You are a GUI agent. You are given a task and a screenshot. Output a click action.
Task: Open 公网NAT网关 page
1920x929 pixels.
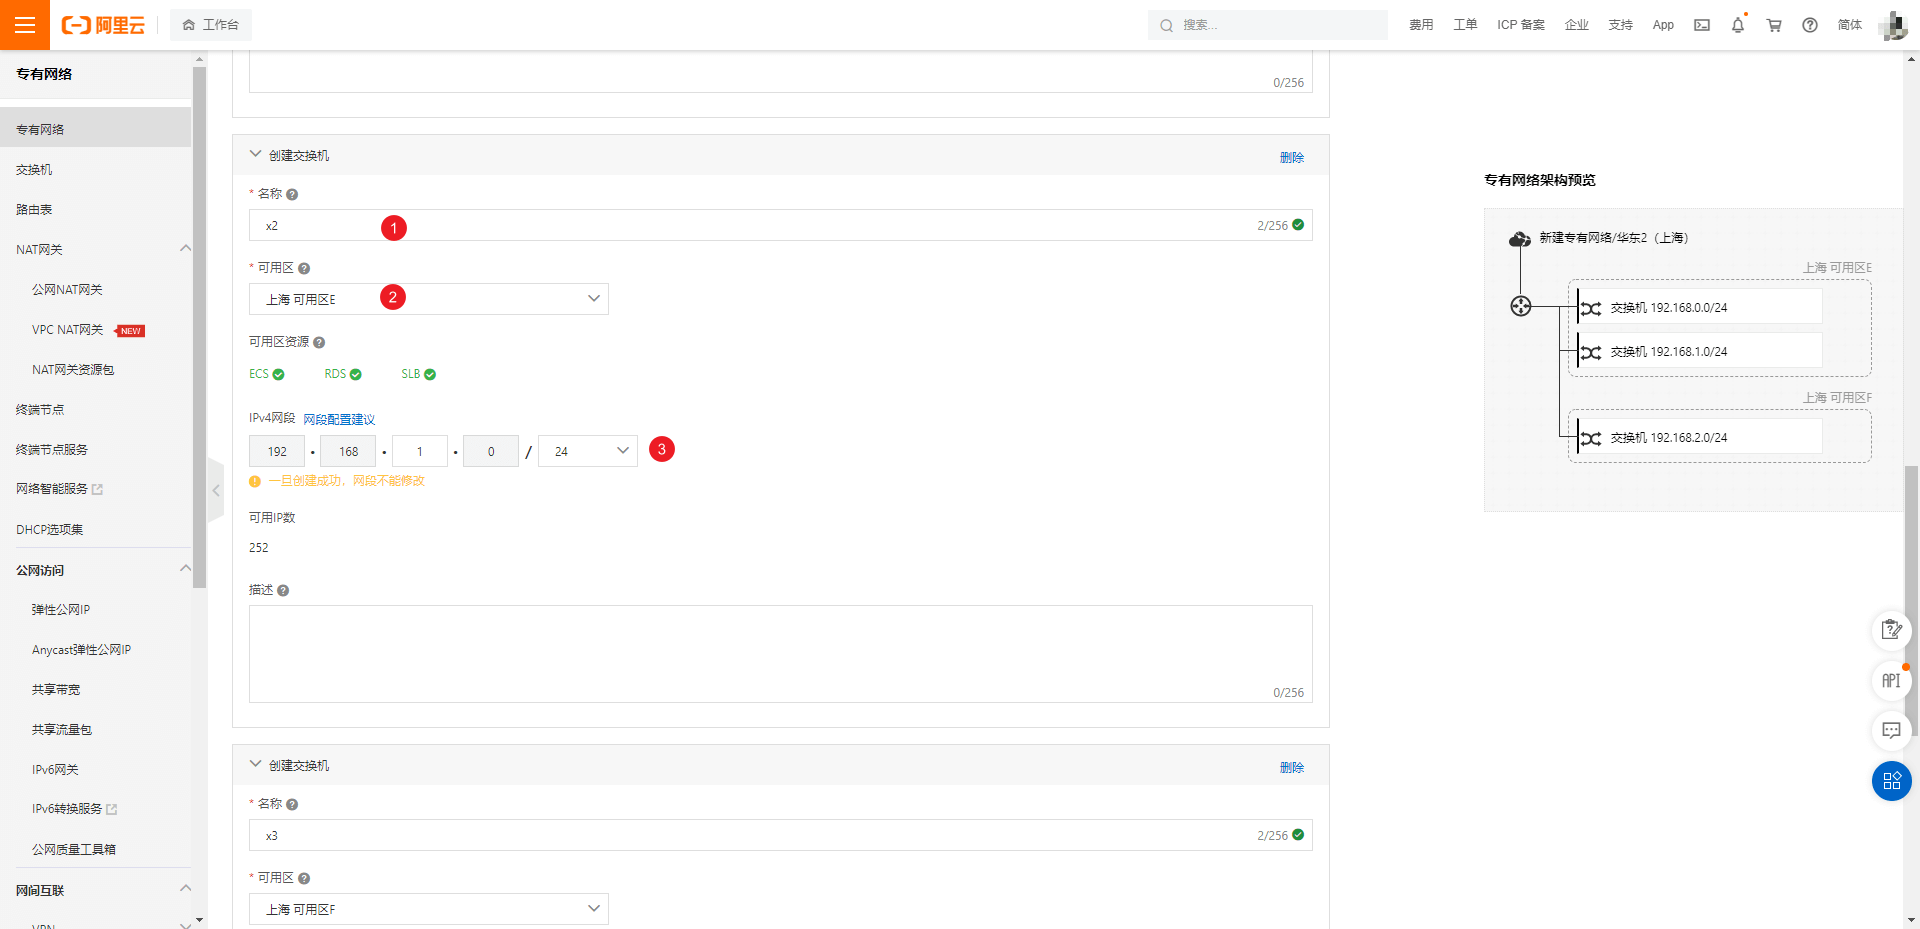click(67, 289)
